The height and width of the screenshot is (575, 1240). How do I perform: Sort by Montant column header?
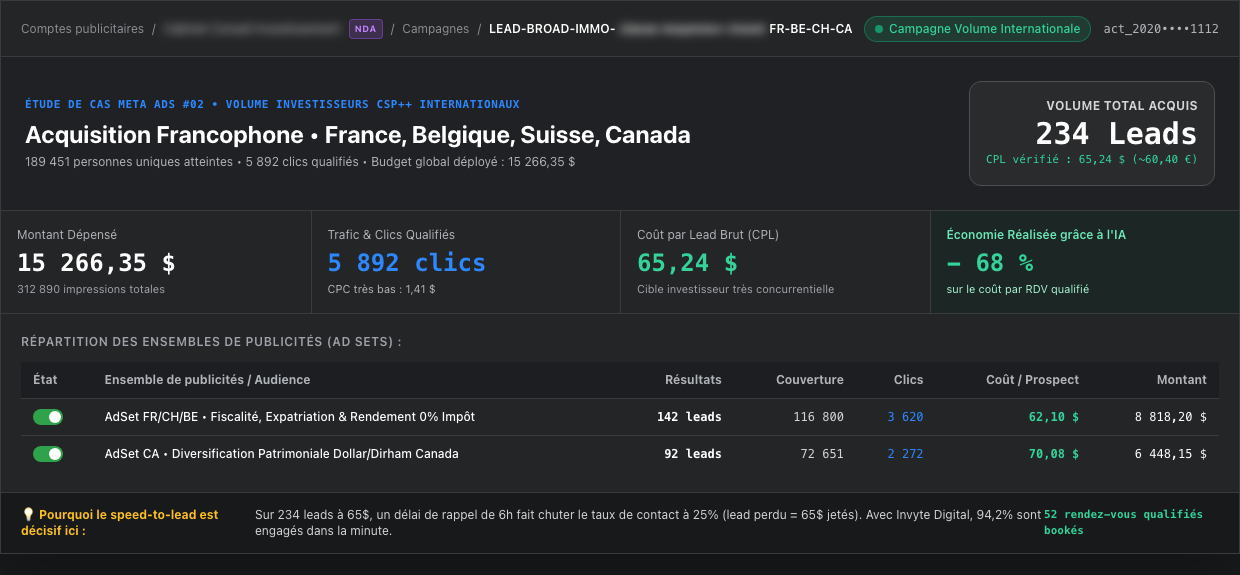point(1182,380)
